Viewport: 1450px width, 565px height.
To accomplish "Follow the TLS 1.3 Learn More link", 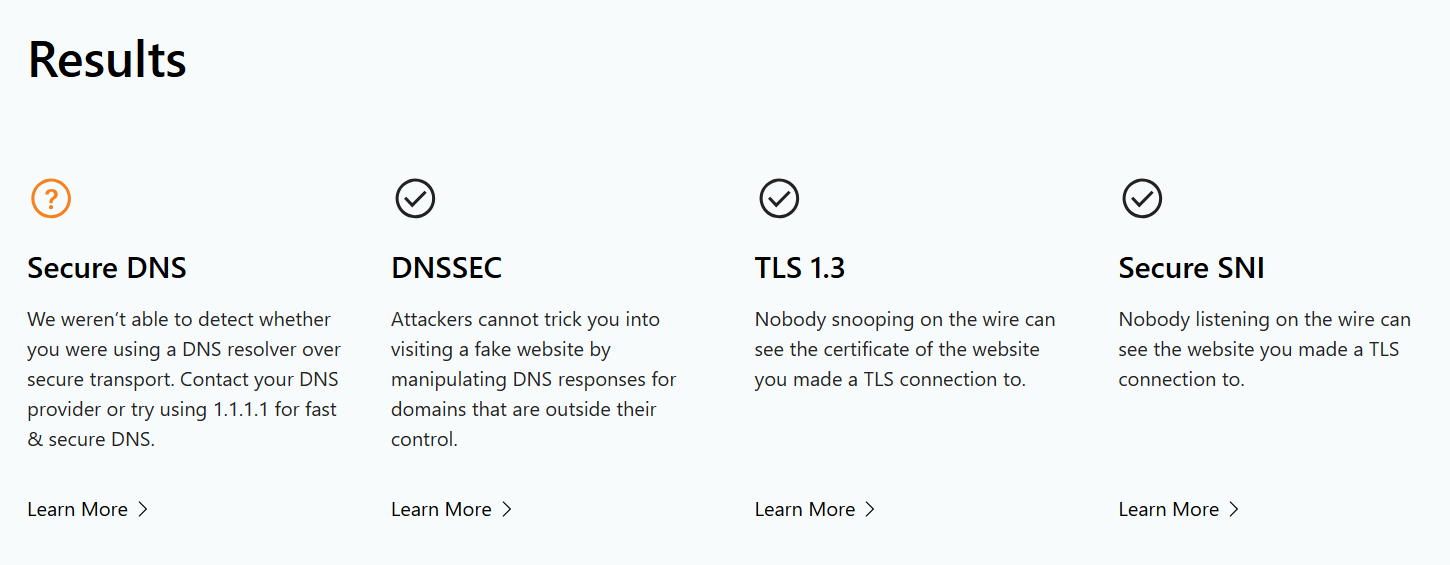I will pyautogui.click(x=805, y=509).
